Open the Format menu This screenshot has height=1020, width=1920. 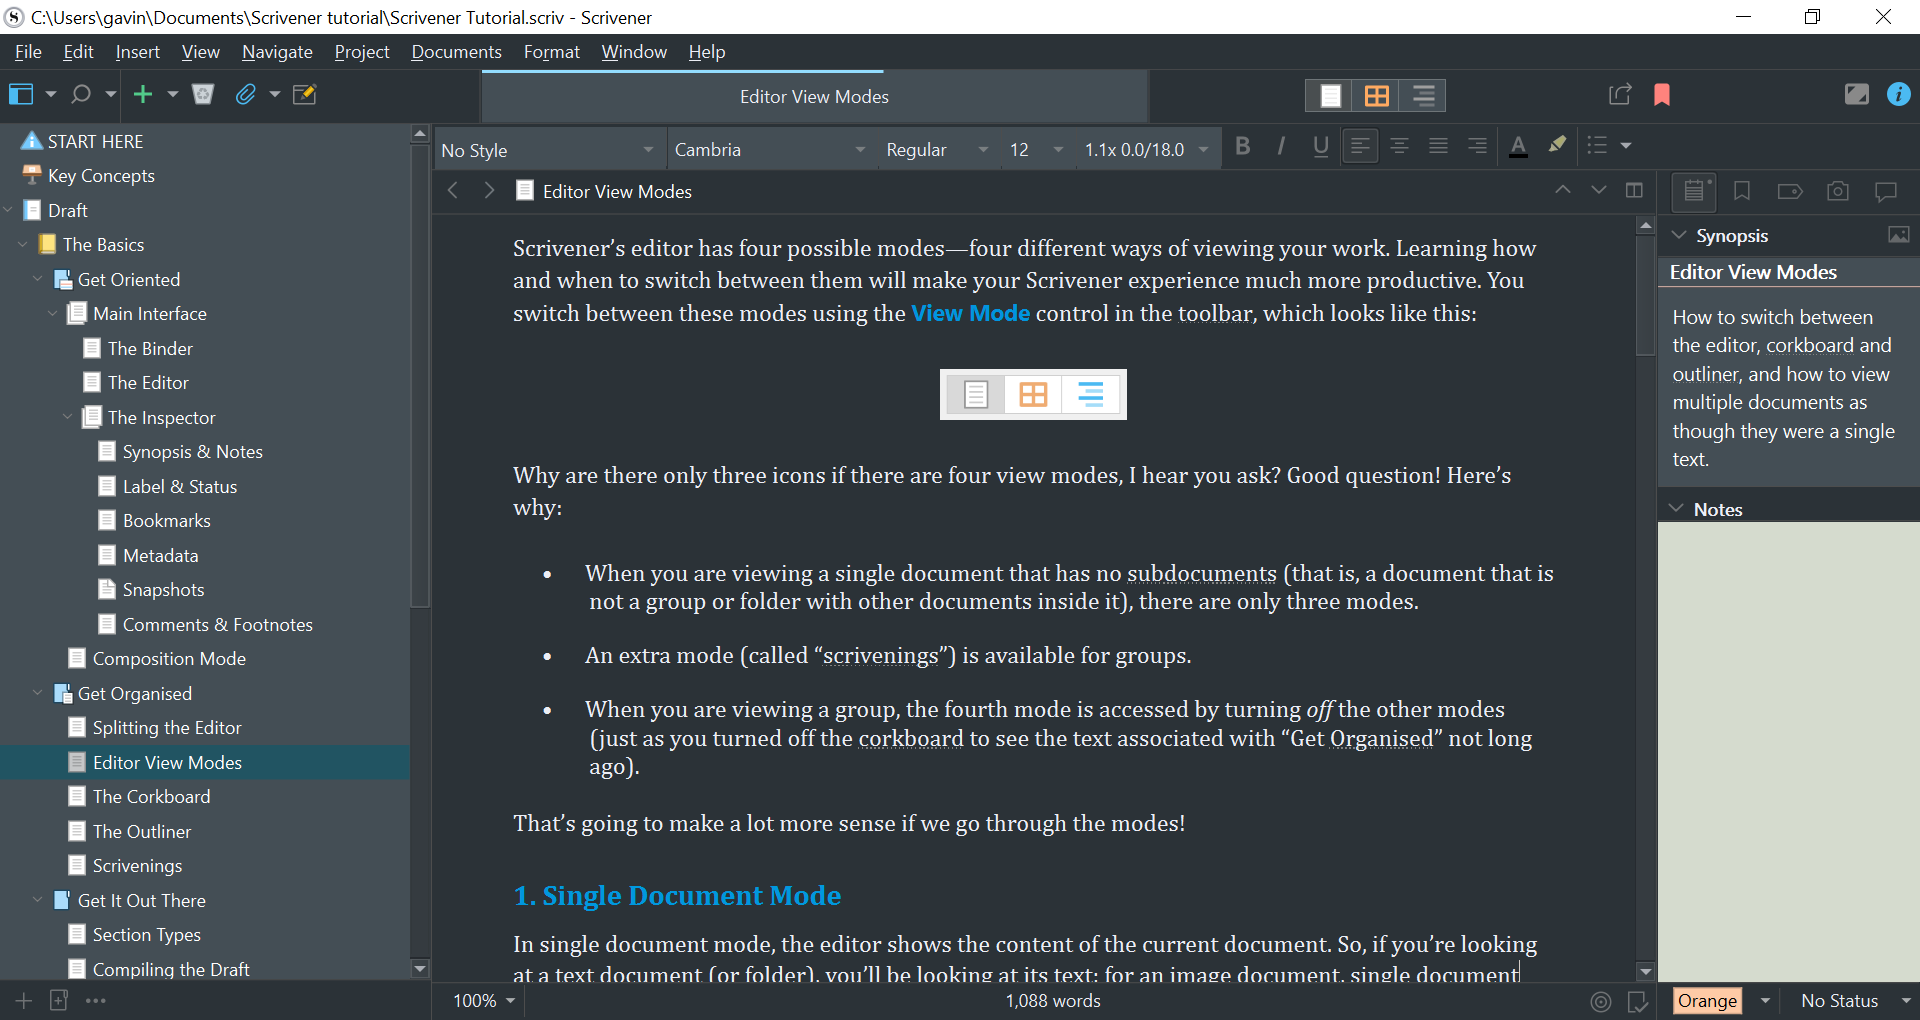click(x=551, y=52)
